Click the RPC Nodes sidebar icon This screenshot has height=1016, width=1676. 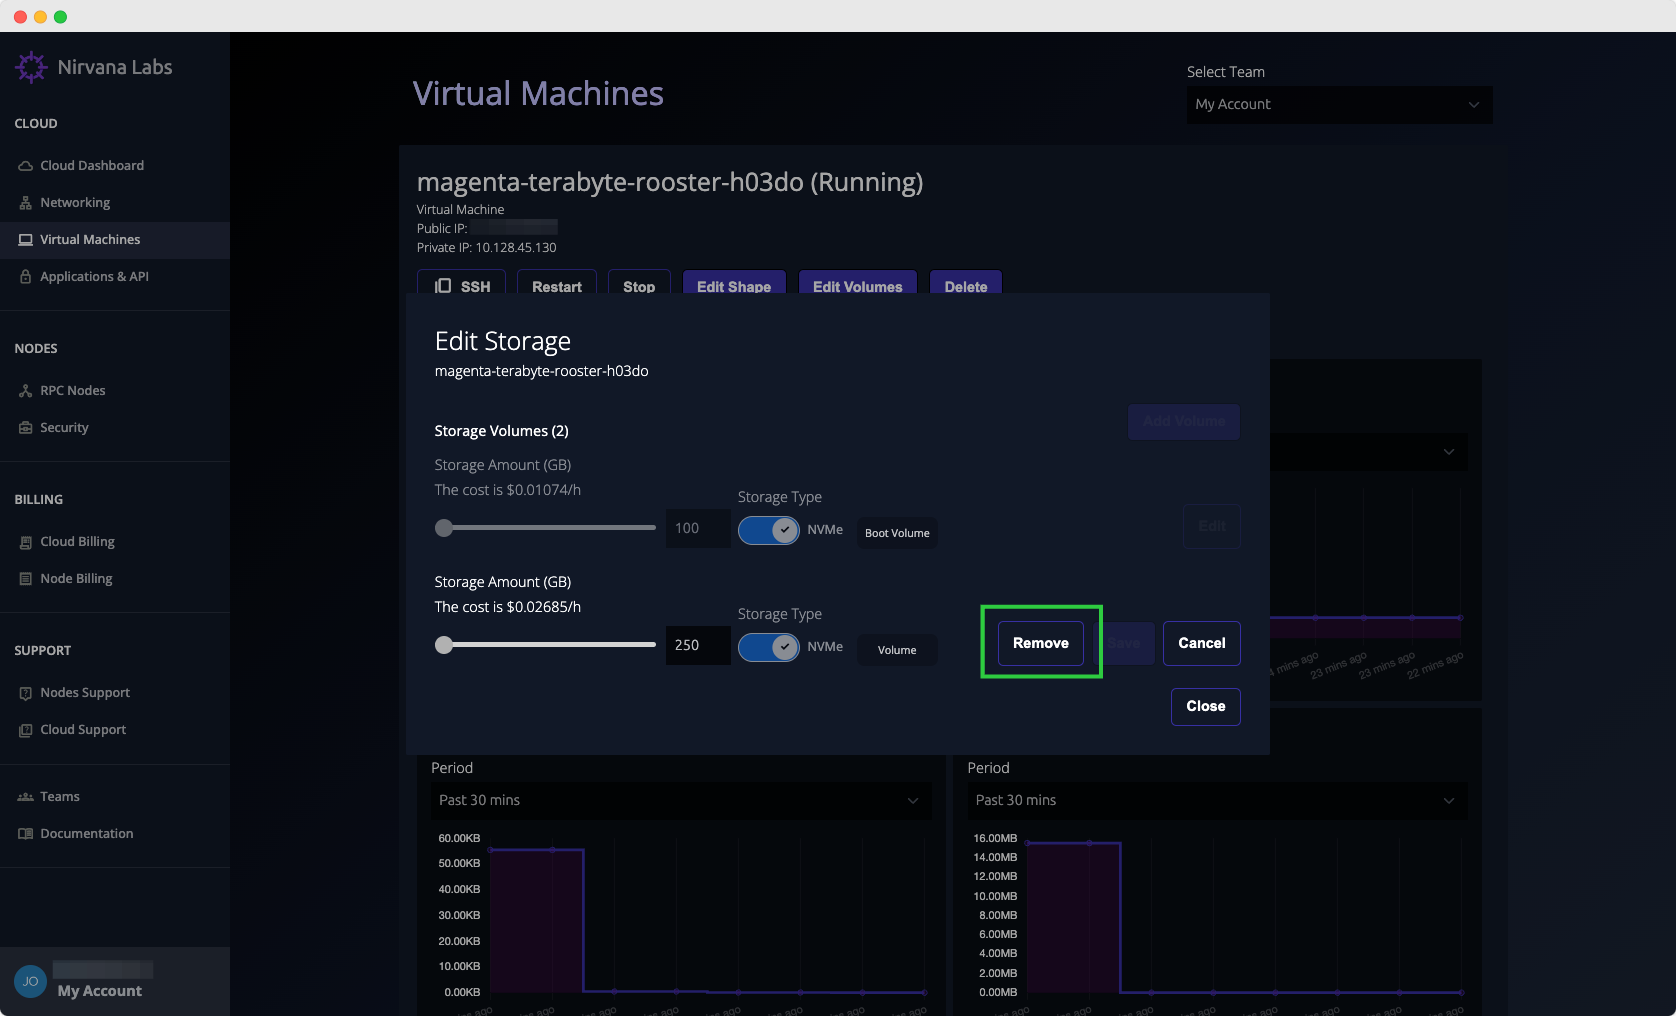(x=26, y=391)
